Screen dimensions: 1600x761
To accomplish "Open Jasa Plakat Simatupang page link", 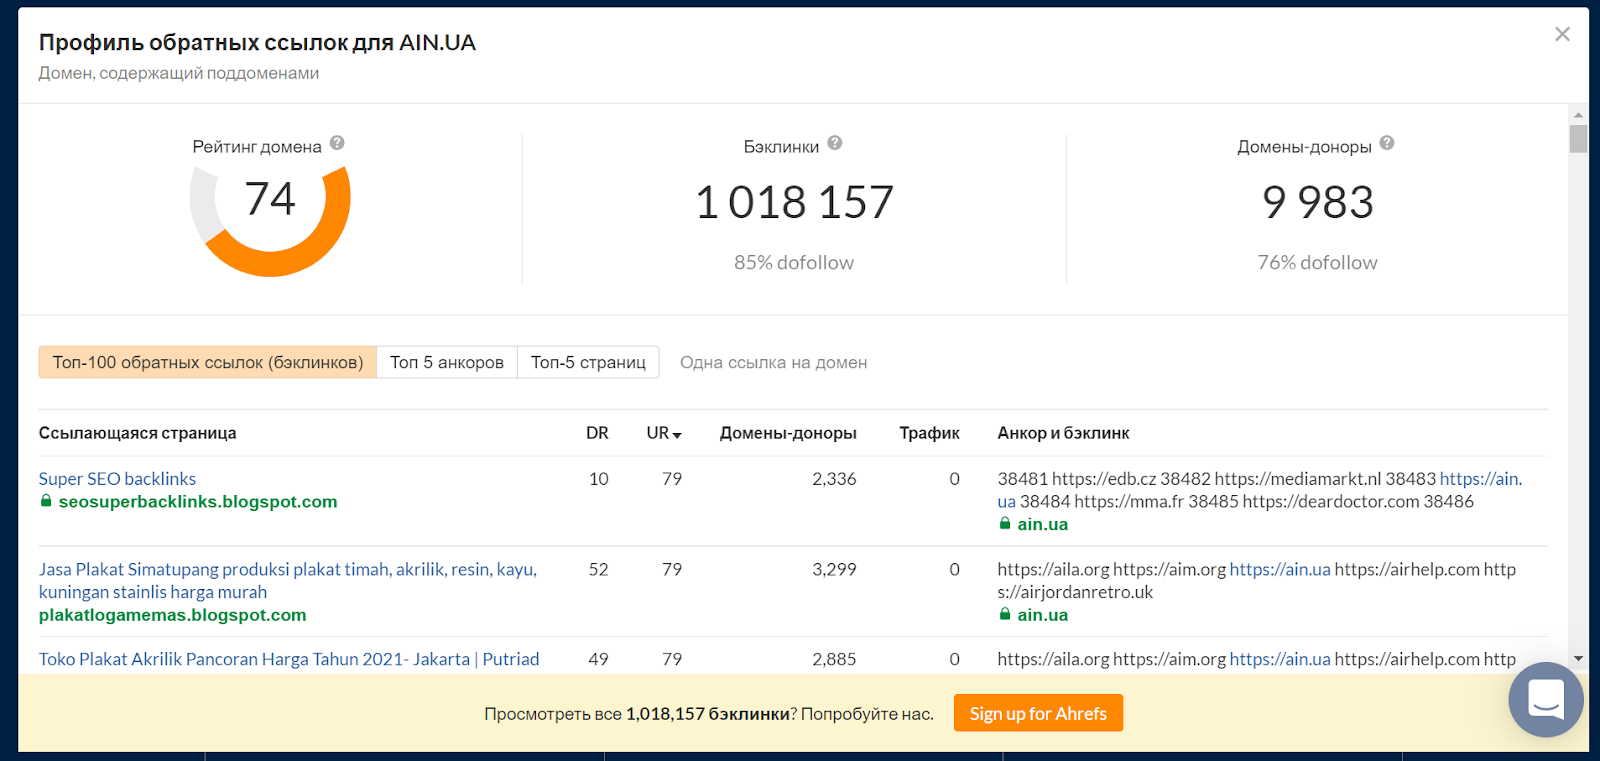I will [288, 580].
